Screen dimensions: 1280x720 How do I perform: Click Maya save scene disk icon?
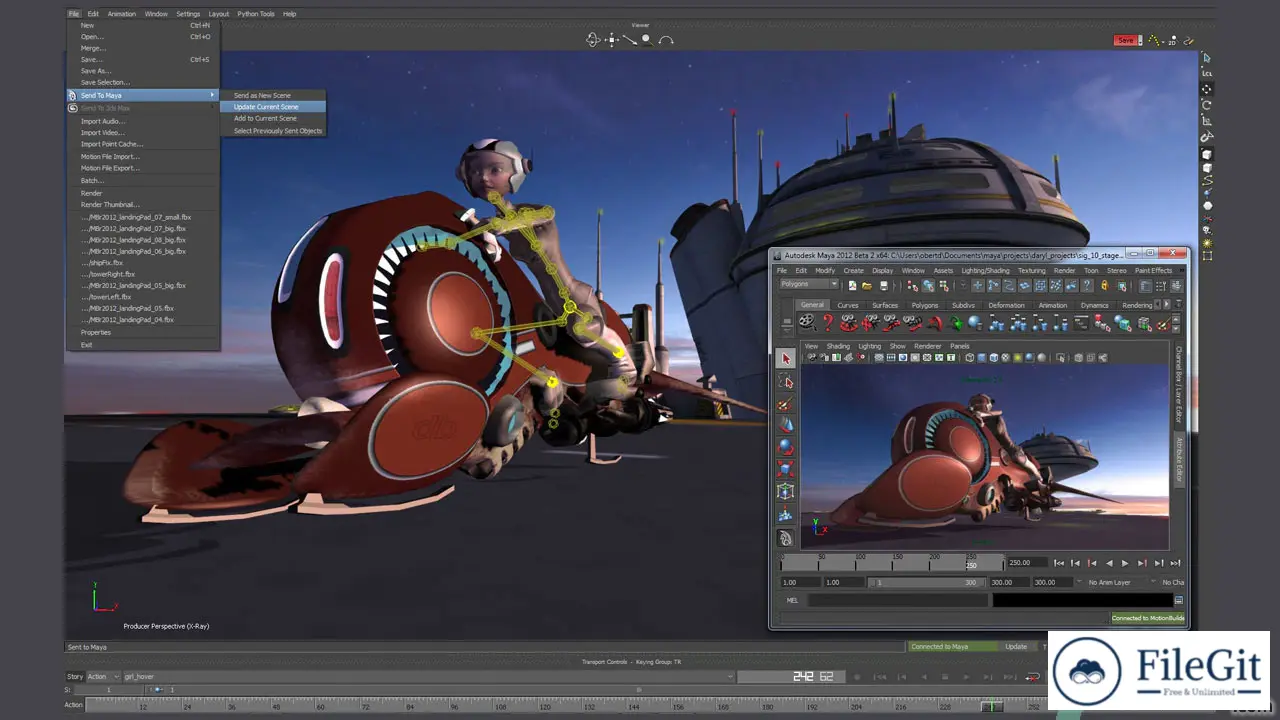click(x=883, y=285)
